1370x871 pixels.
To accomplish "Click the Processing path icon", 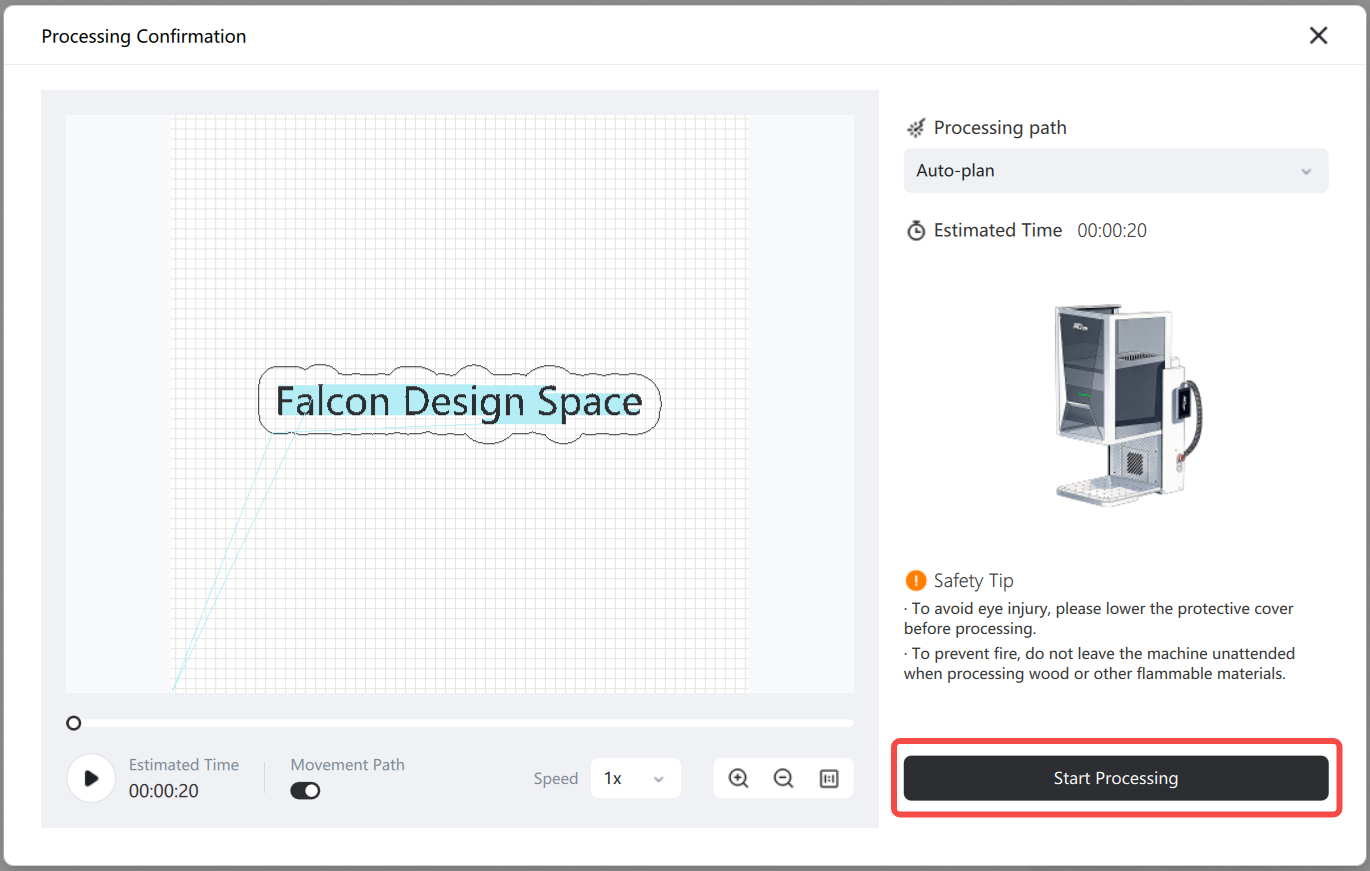I will click(916, 128).
